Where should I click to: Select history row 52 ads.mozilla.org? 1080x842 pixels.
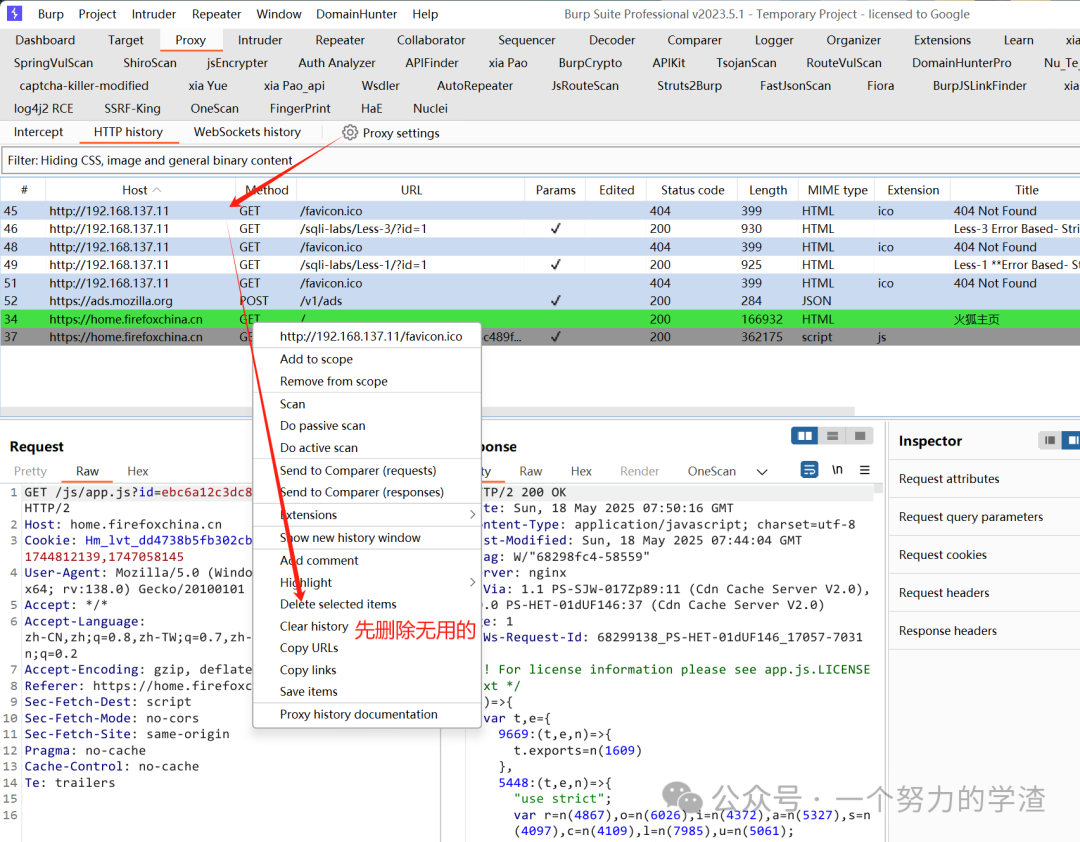540,301
